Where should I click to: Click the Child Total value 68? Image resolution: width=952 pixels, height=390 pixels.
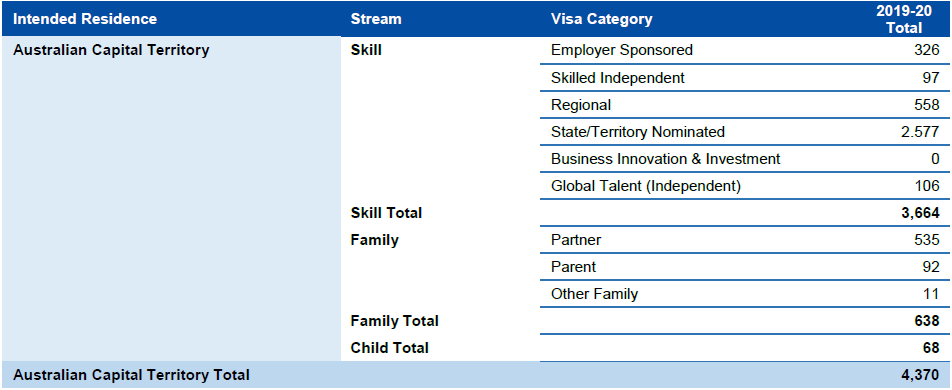[930, 347]
